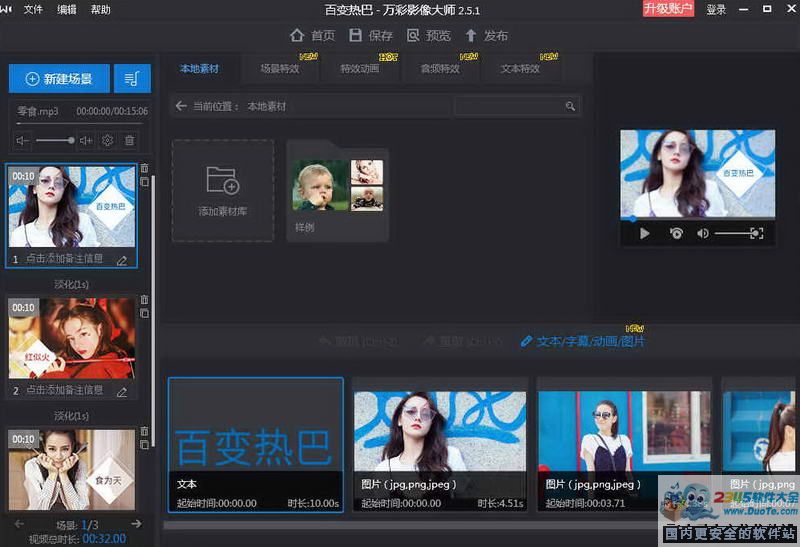Delete the 零食.mp3 audio track
The width and height of the screenshot is (800, 547).
coord(130,140)
